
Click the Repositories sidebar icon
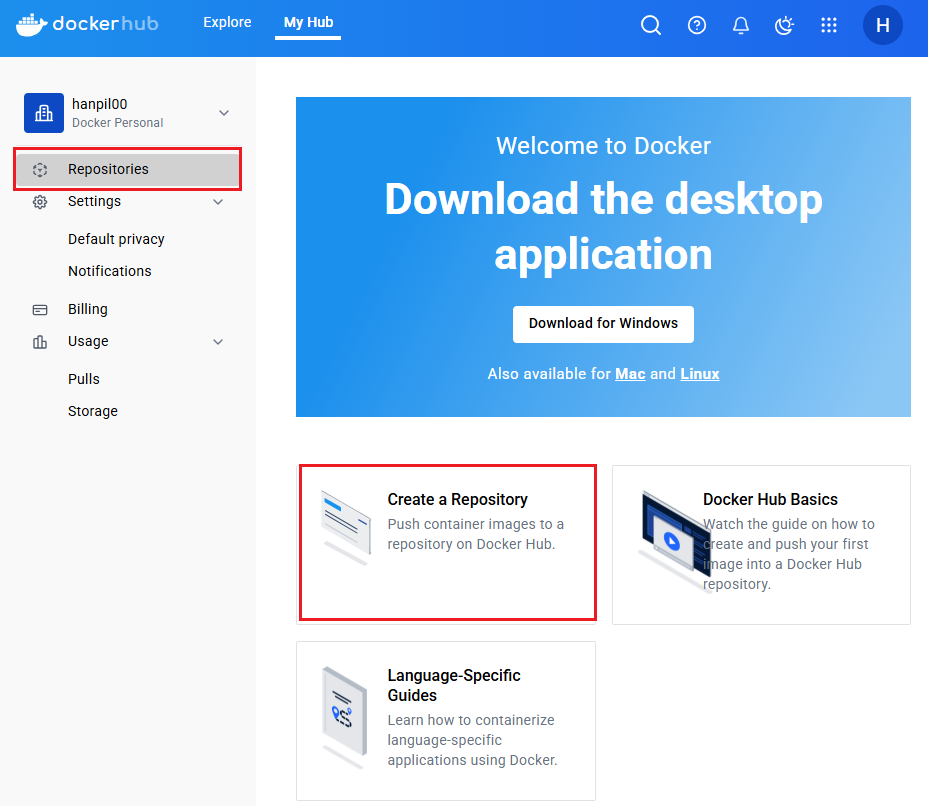40,170
